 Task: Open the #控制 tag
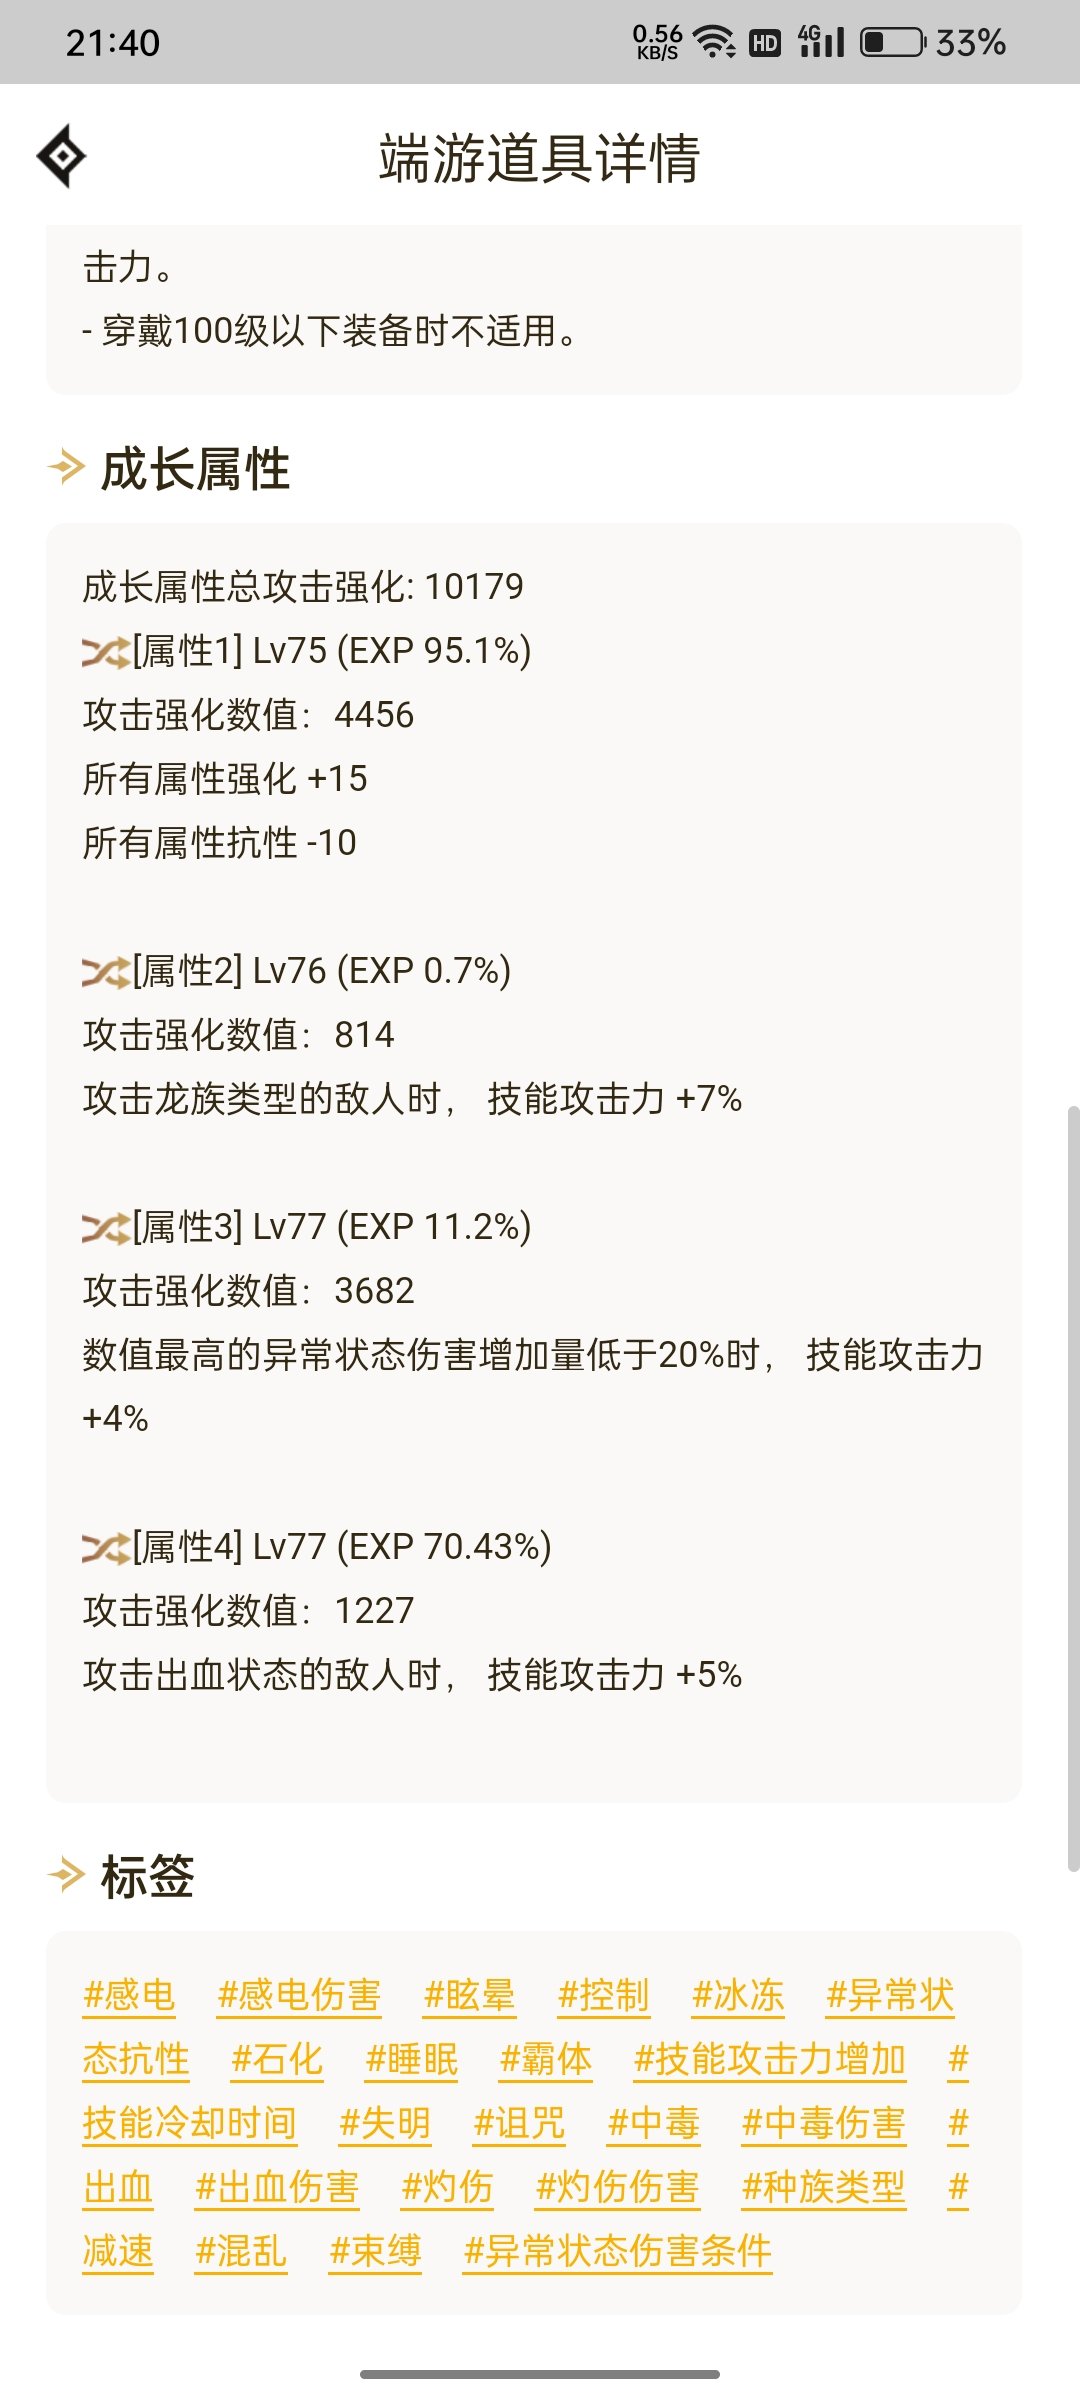click(x=603, y=1996)
